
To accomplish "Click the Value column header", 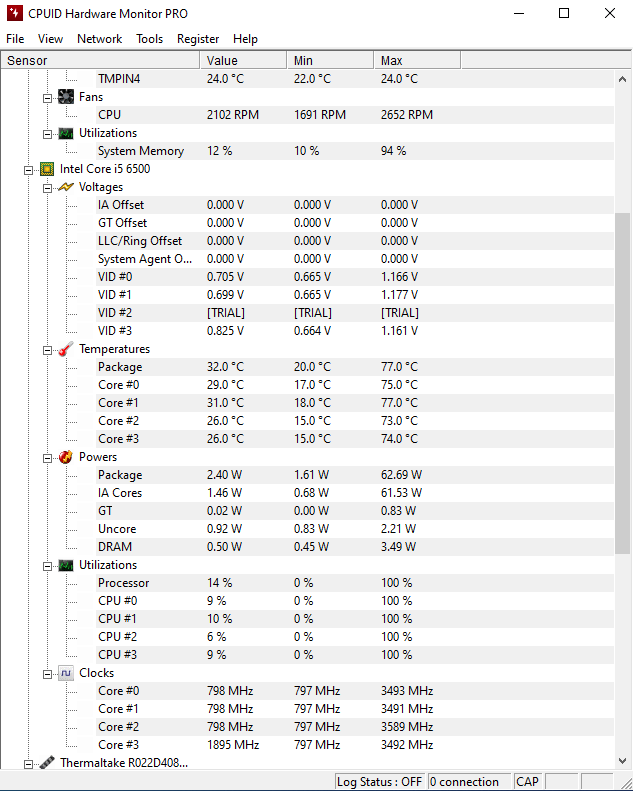I will 243,61.
